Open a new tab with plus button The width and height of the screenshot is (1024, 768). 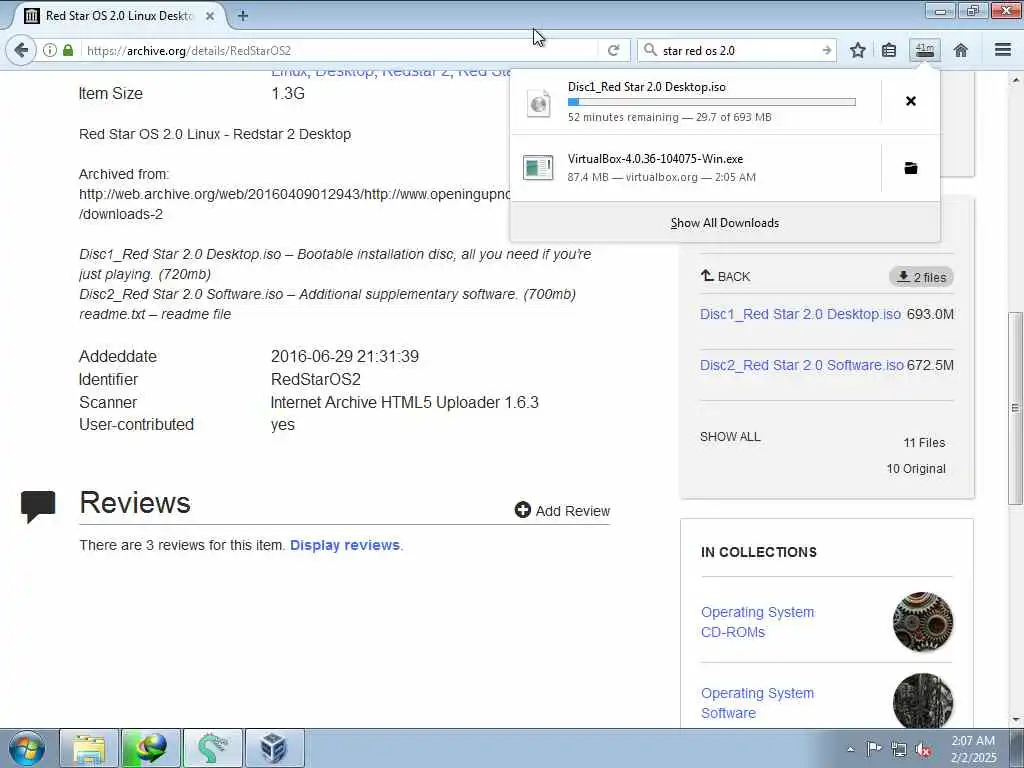click(243, 16)
